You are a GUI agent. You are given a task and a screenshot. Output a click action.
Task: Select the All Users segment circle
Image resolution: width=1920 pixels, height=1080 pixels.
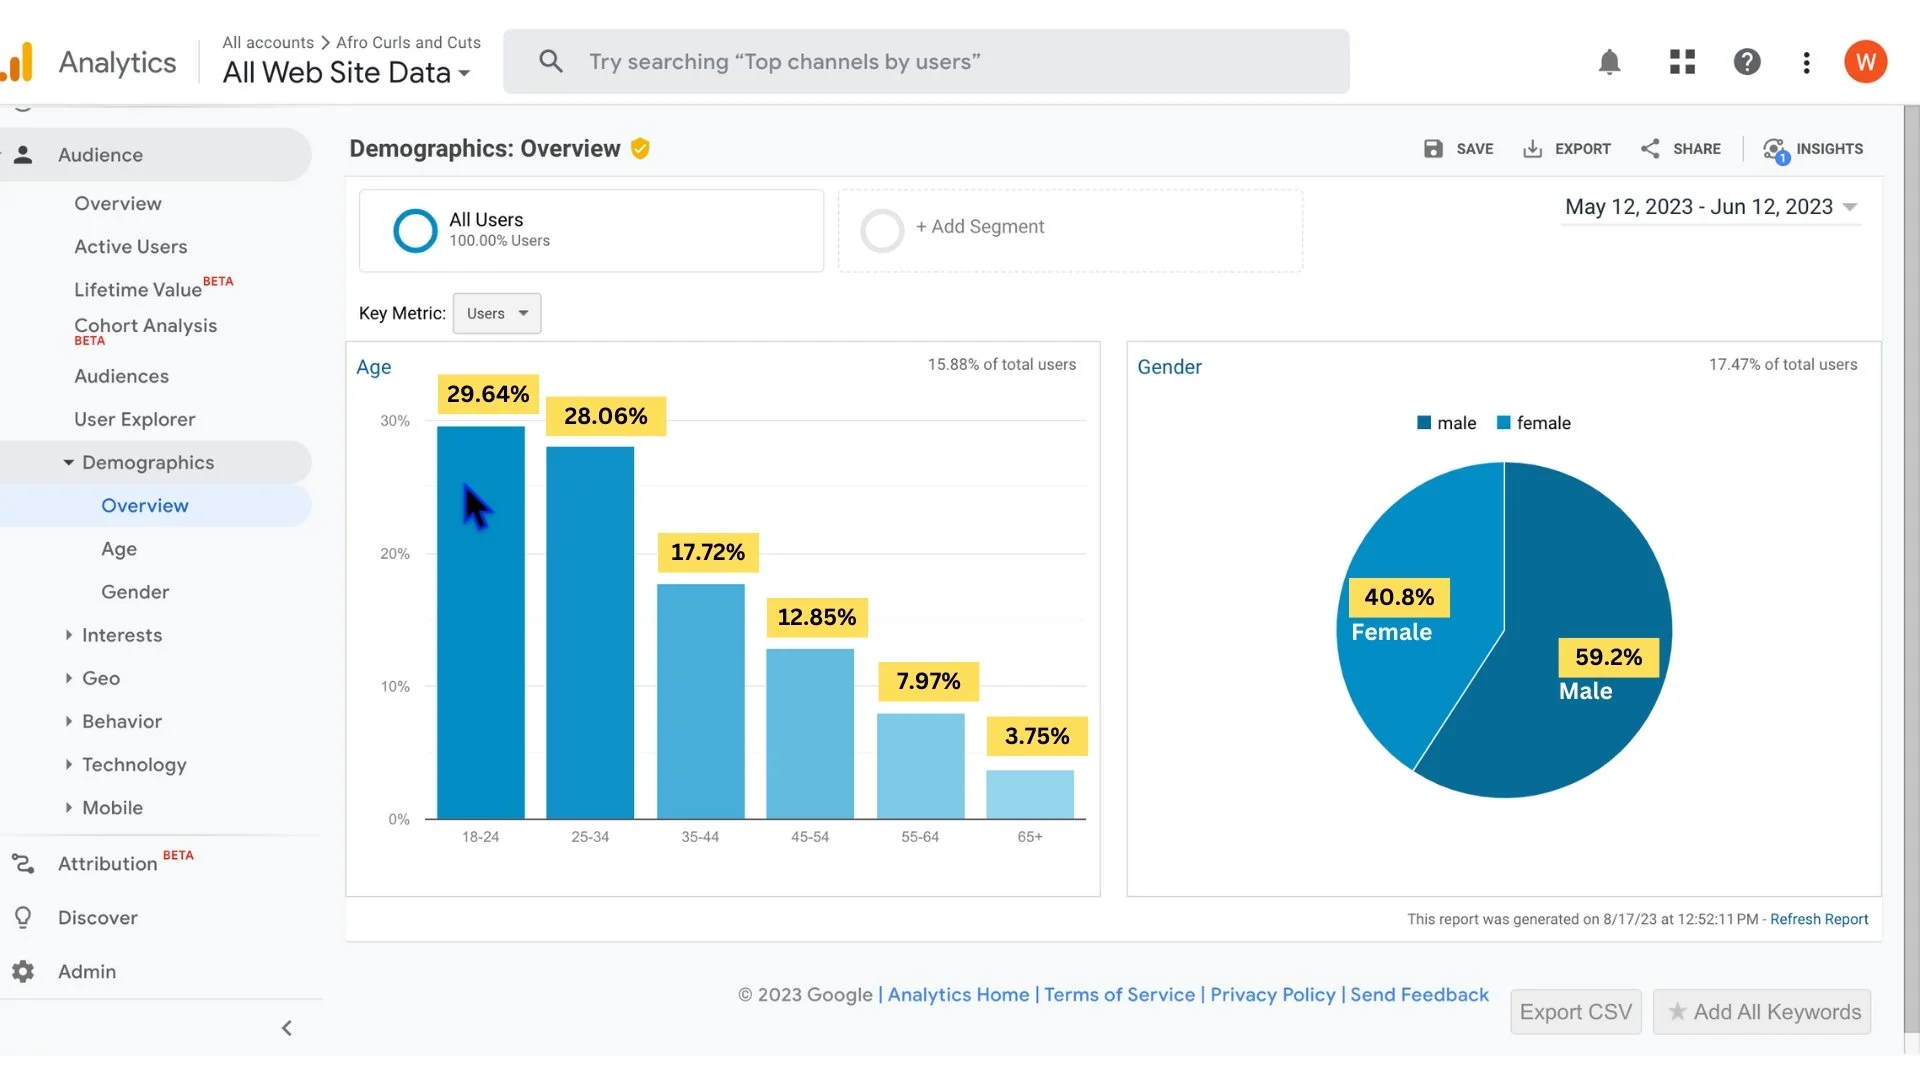click(415, 230)
